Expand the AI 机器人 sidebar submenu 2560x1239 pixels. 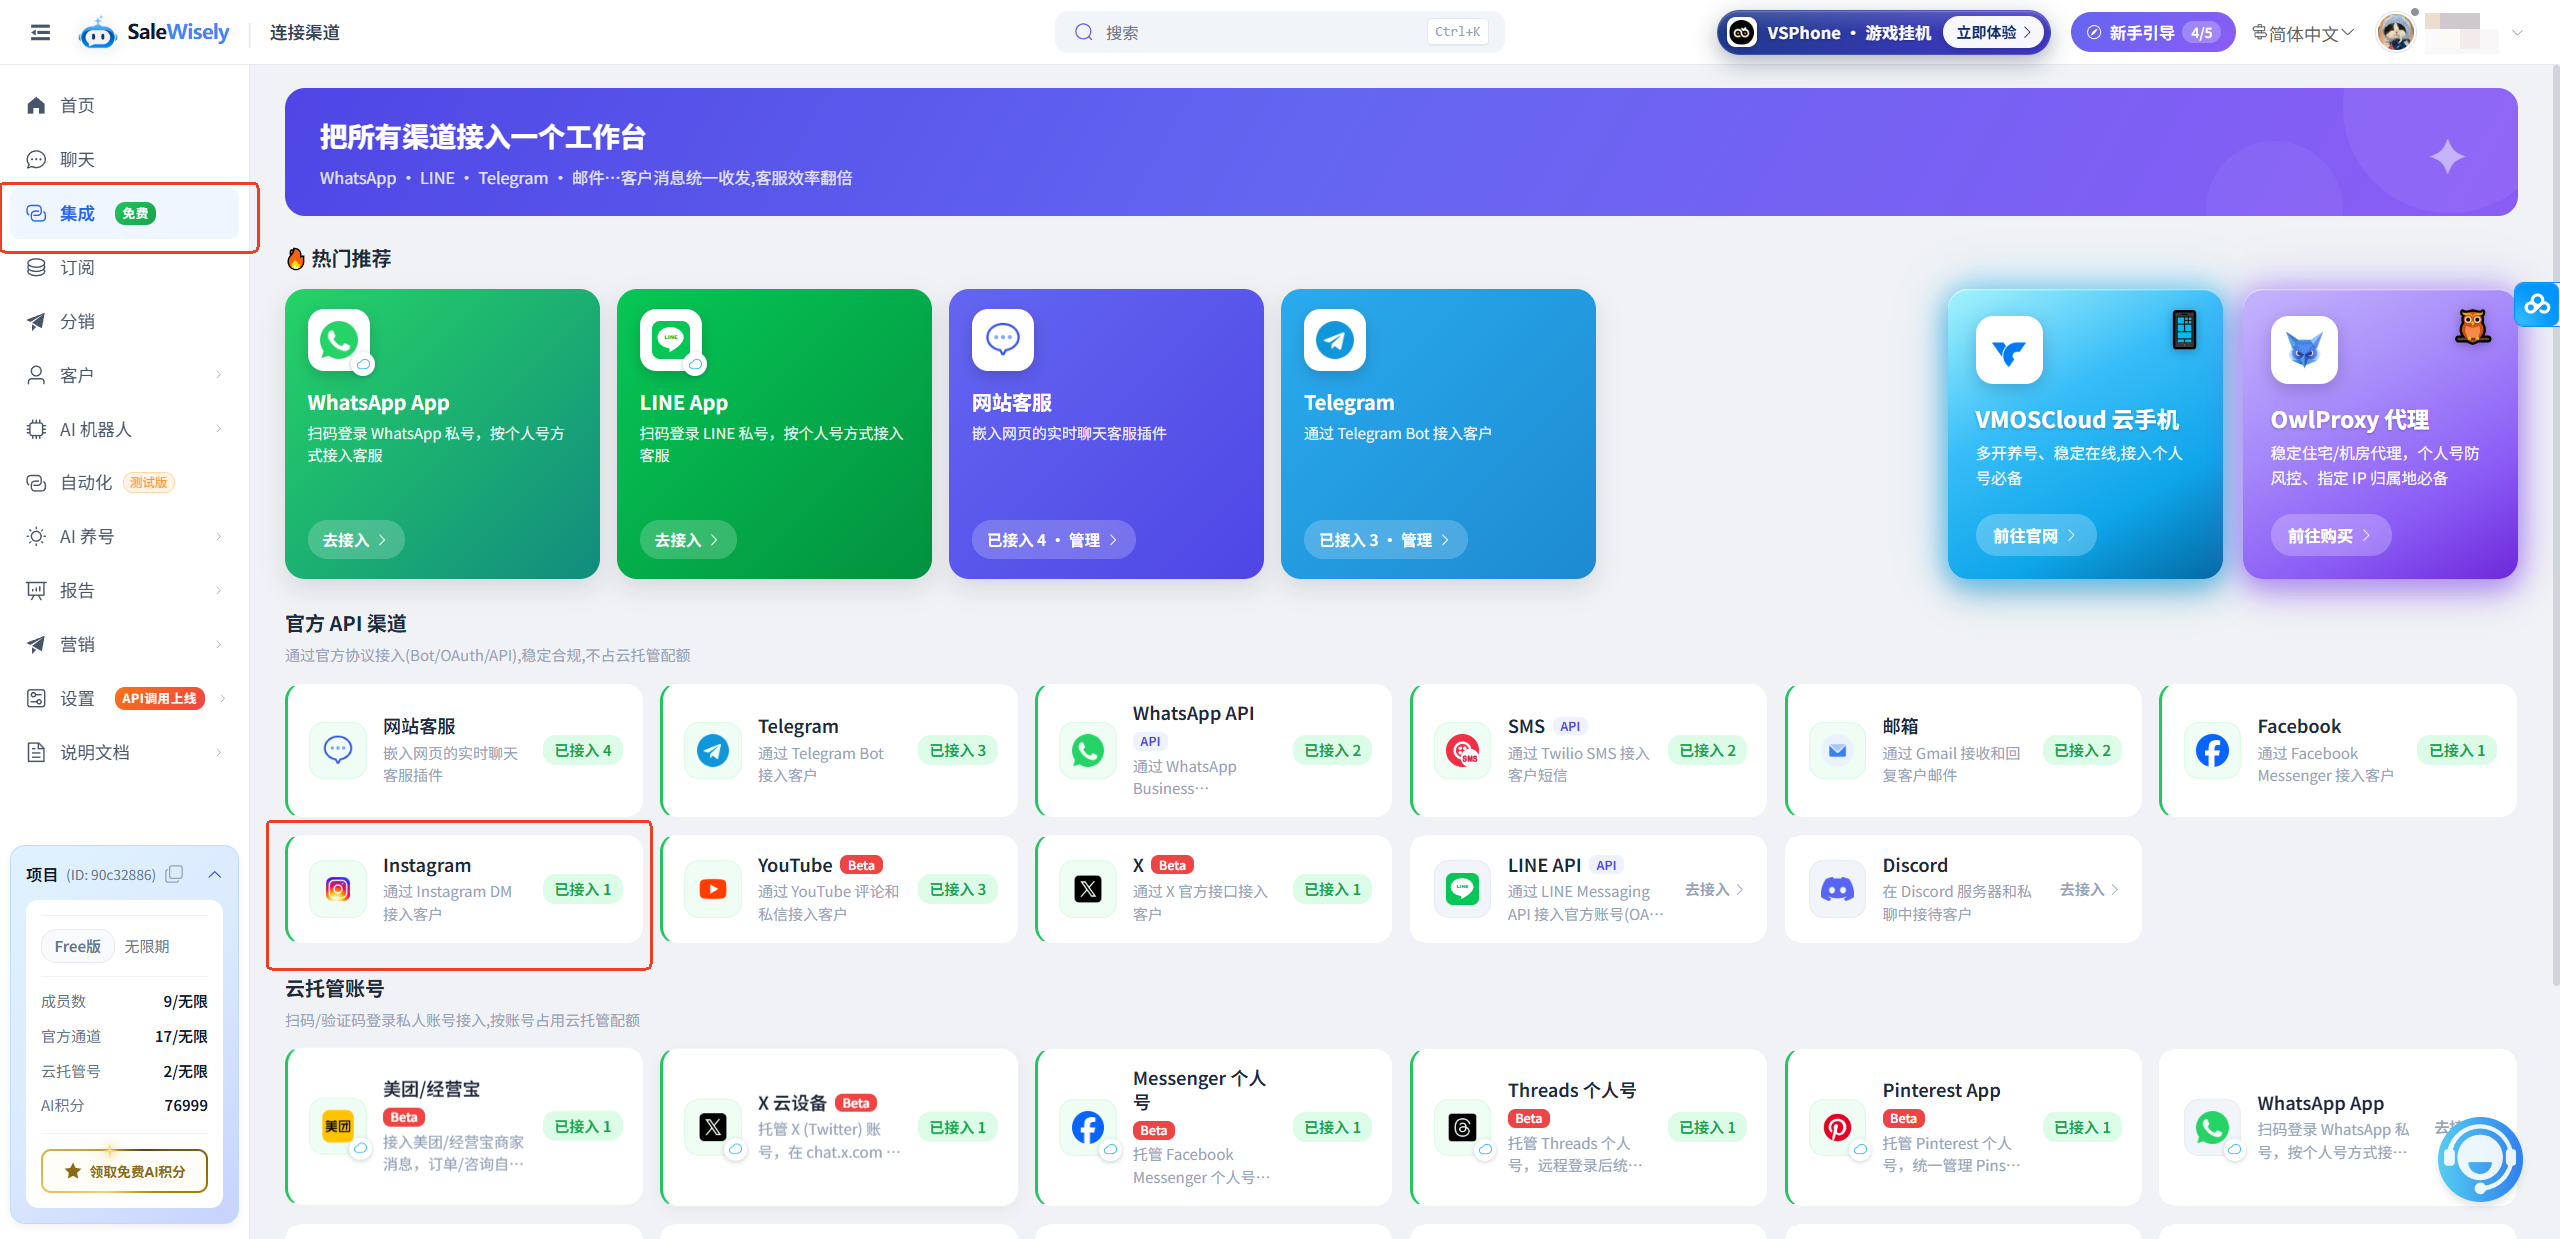[219, 429]
